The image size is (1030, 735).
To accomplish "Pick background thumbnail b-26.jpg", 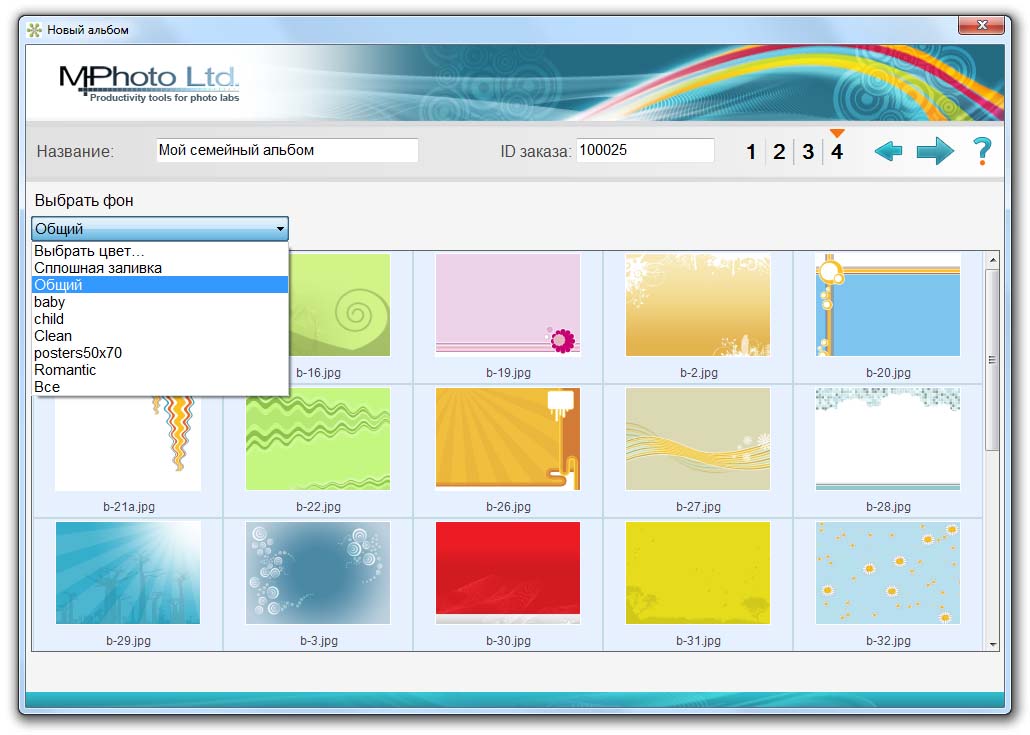I will 508,439.
